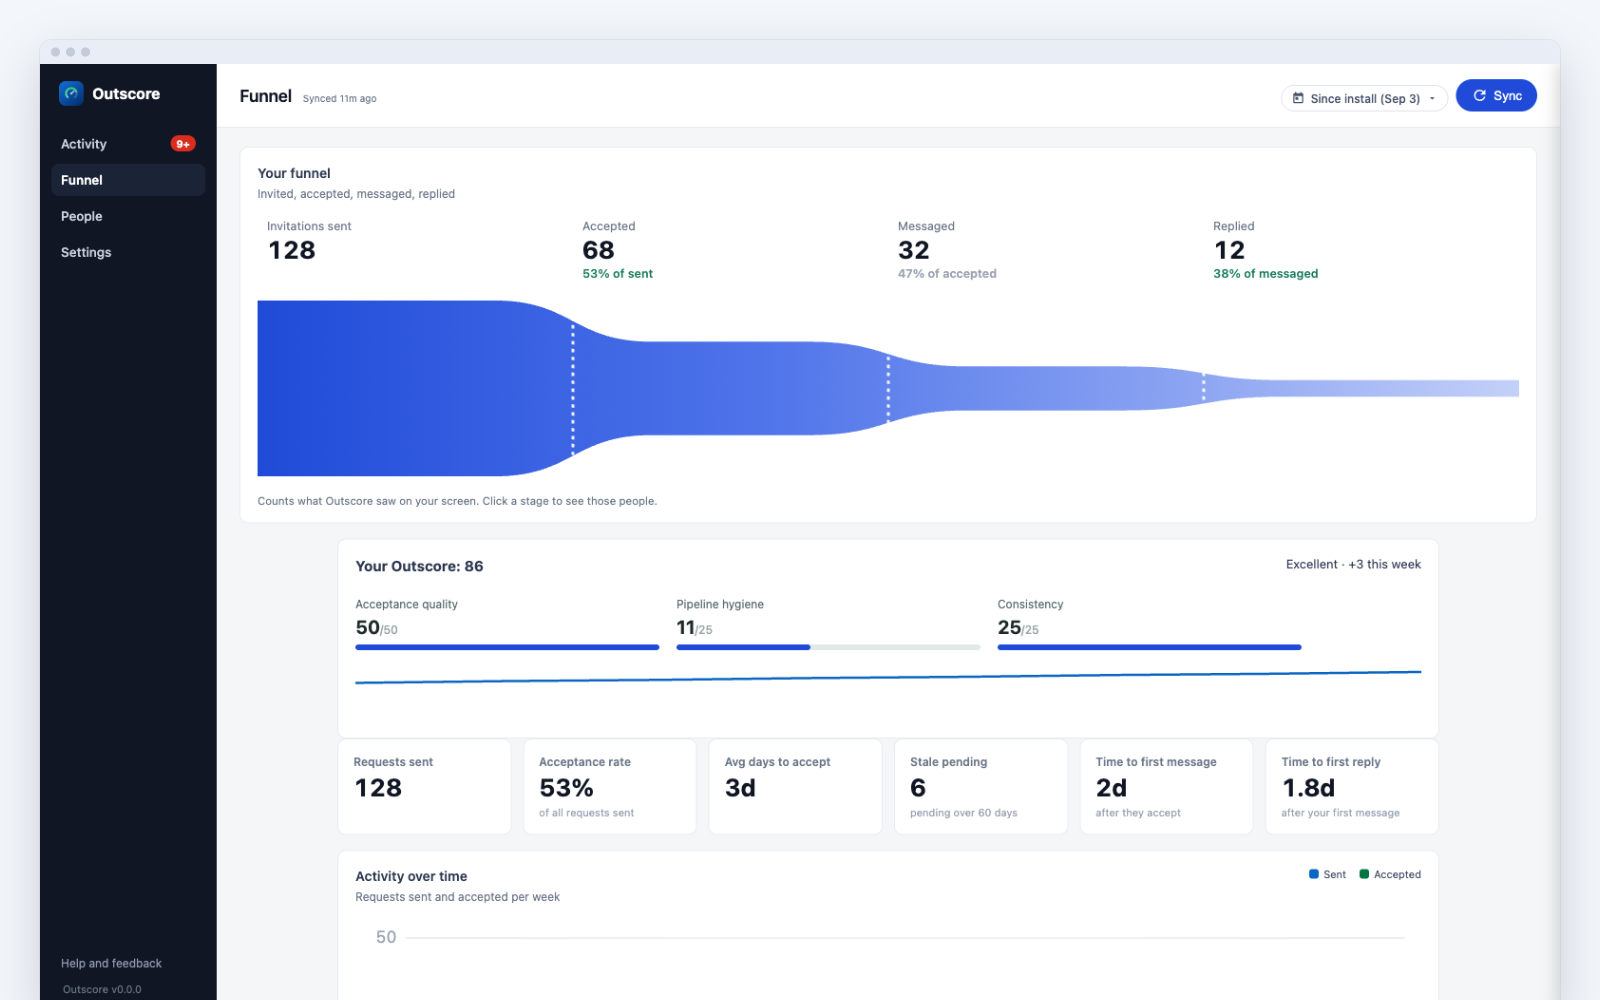The width and height of the screenshot is (1600, 1000).
Task: Click 'Activity over time' heading
Action: tap(411, 876)
